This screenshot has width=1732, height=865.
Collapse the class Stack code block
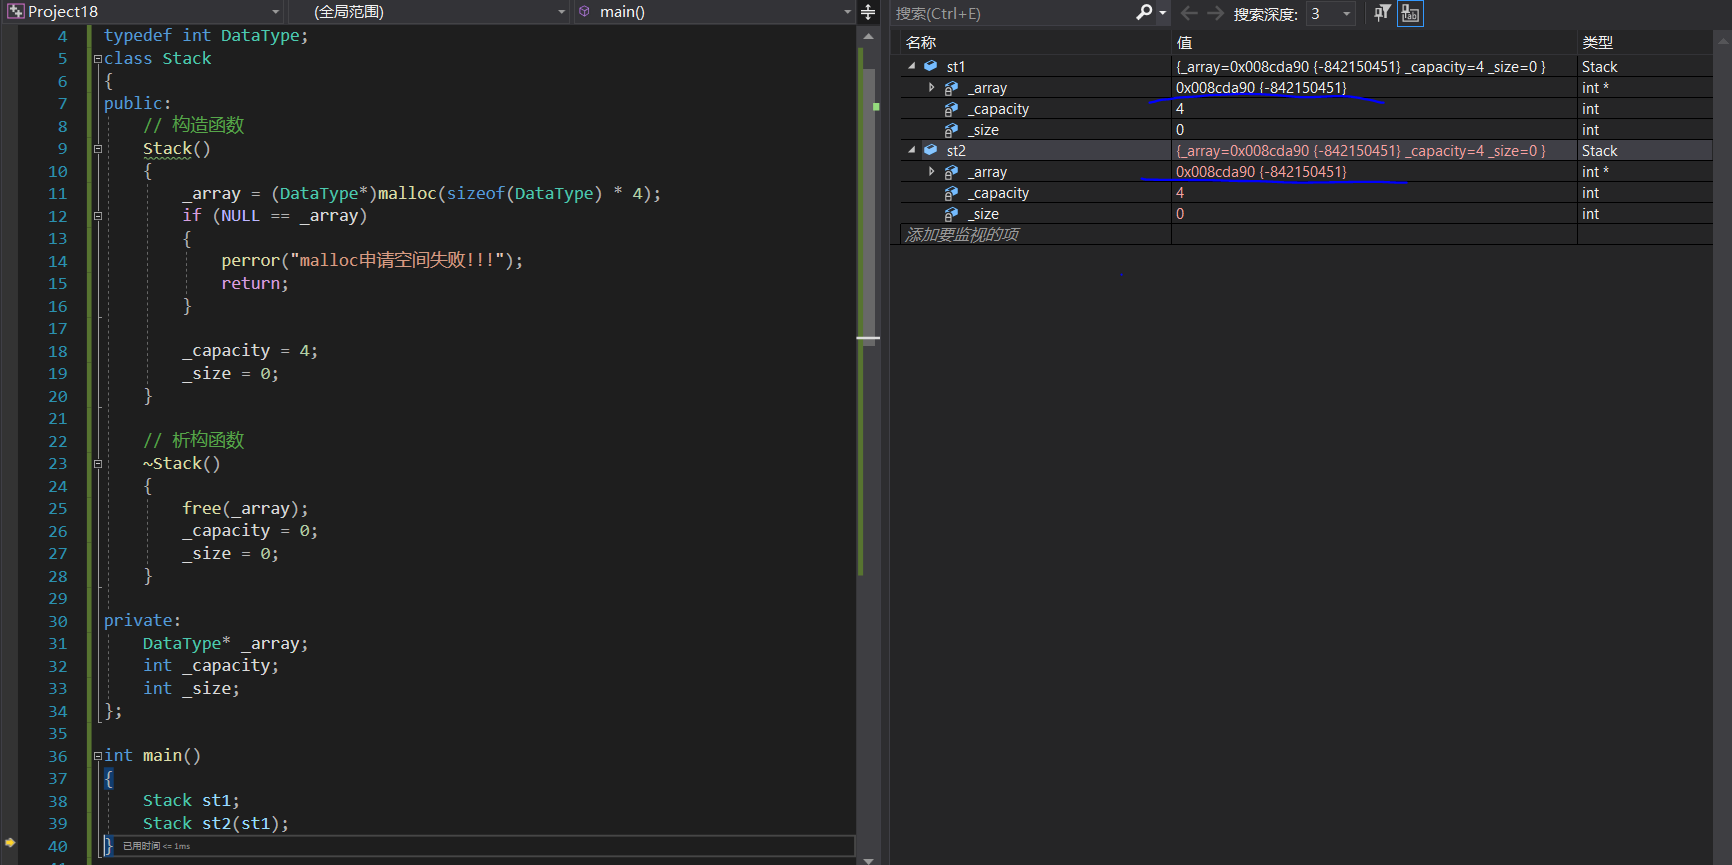(x=98, y=59)
